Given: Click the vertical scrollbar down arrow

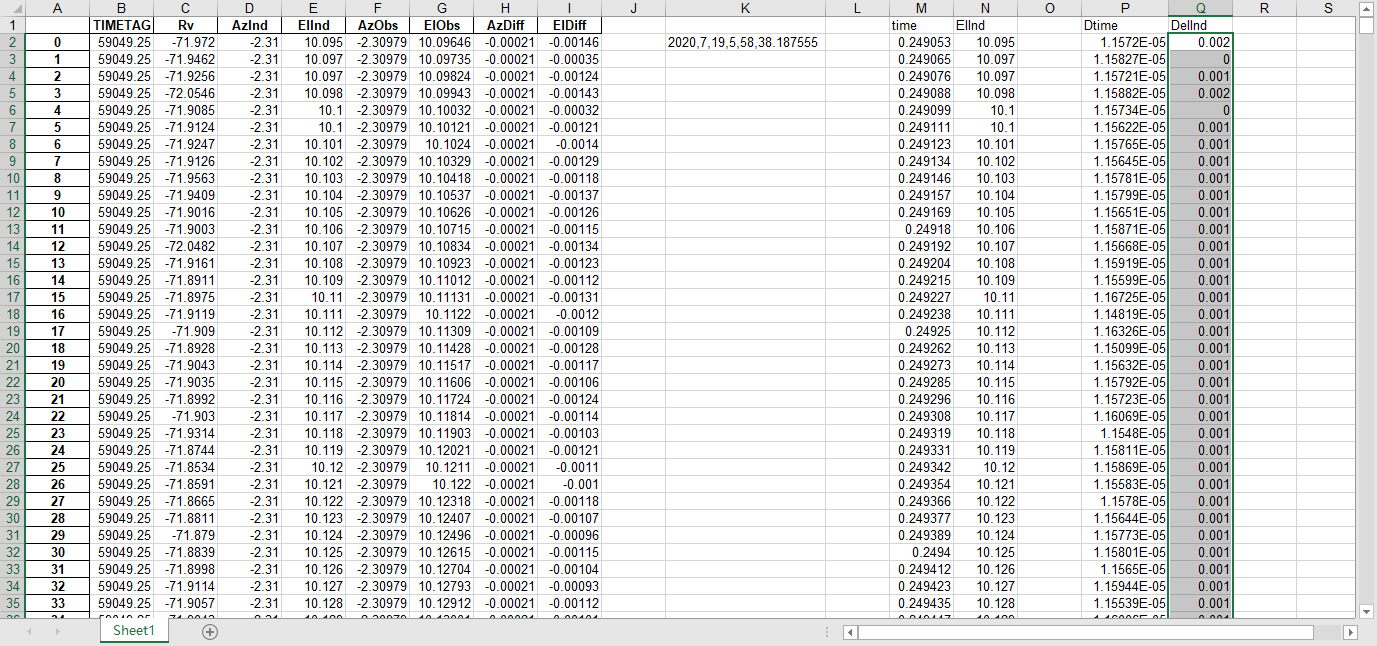Looking at the screenshot, I should [1364, 611].
